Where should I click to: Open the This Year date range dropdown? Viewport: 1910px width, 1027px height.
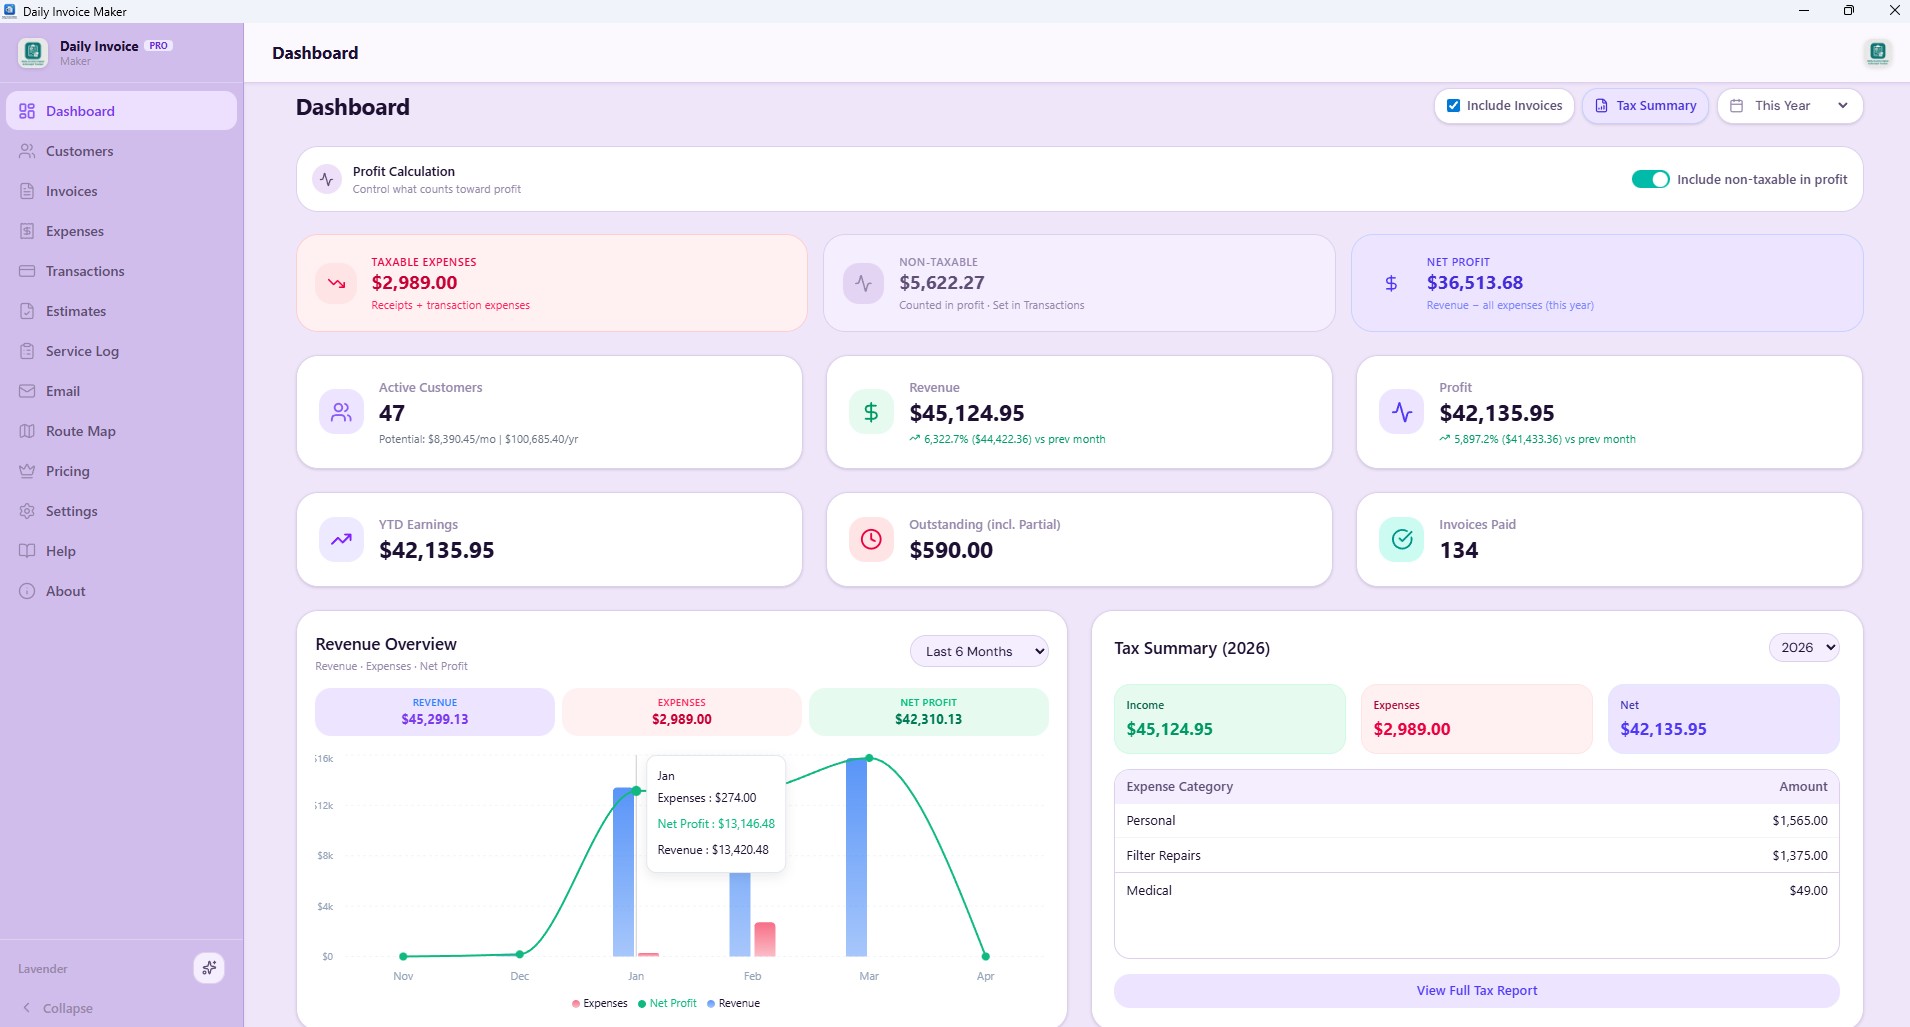point(1789,105)
